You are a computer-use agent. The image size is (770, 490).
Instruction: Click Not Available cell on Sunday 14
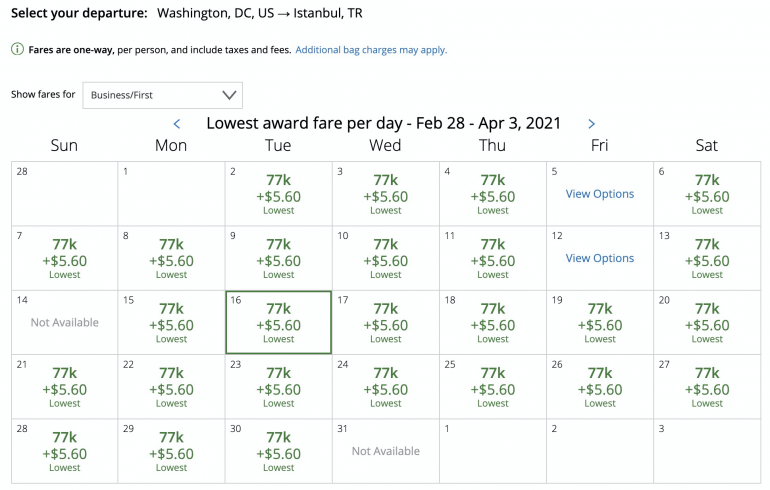coord(64,323)
